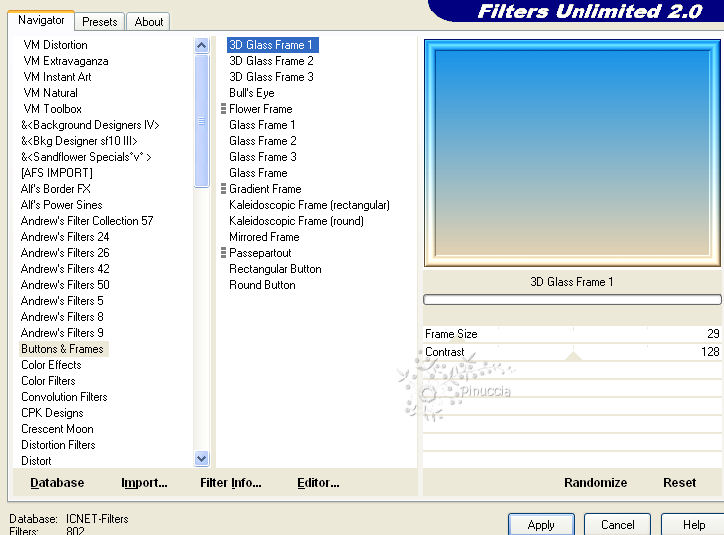The image size is (724, 535).
Task: Select the plain Glass Frame filter
Action: [258, 173]
